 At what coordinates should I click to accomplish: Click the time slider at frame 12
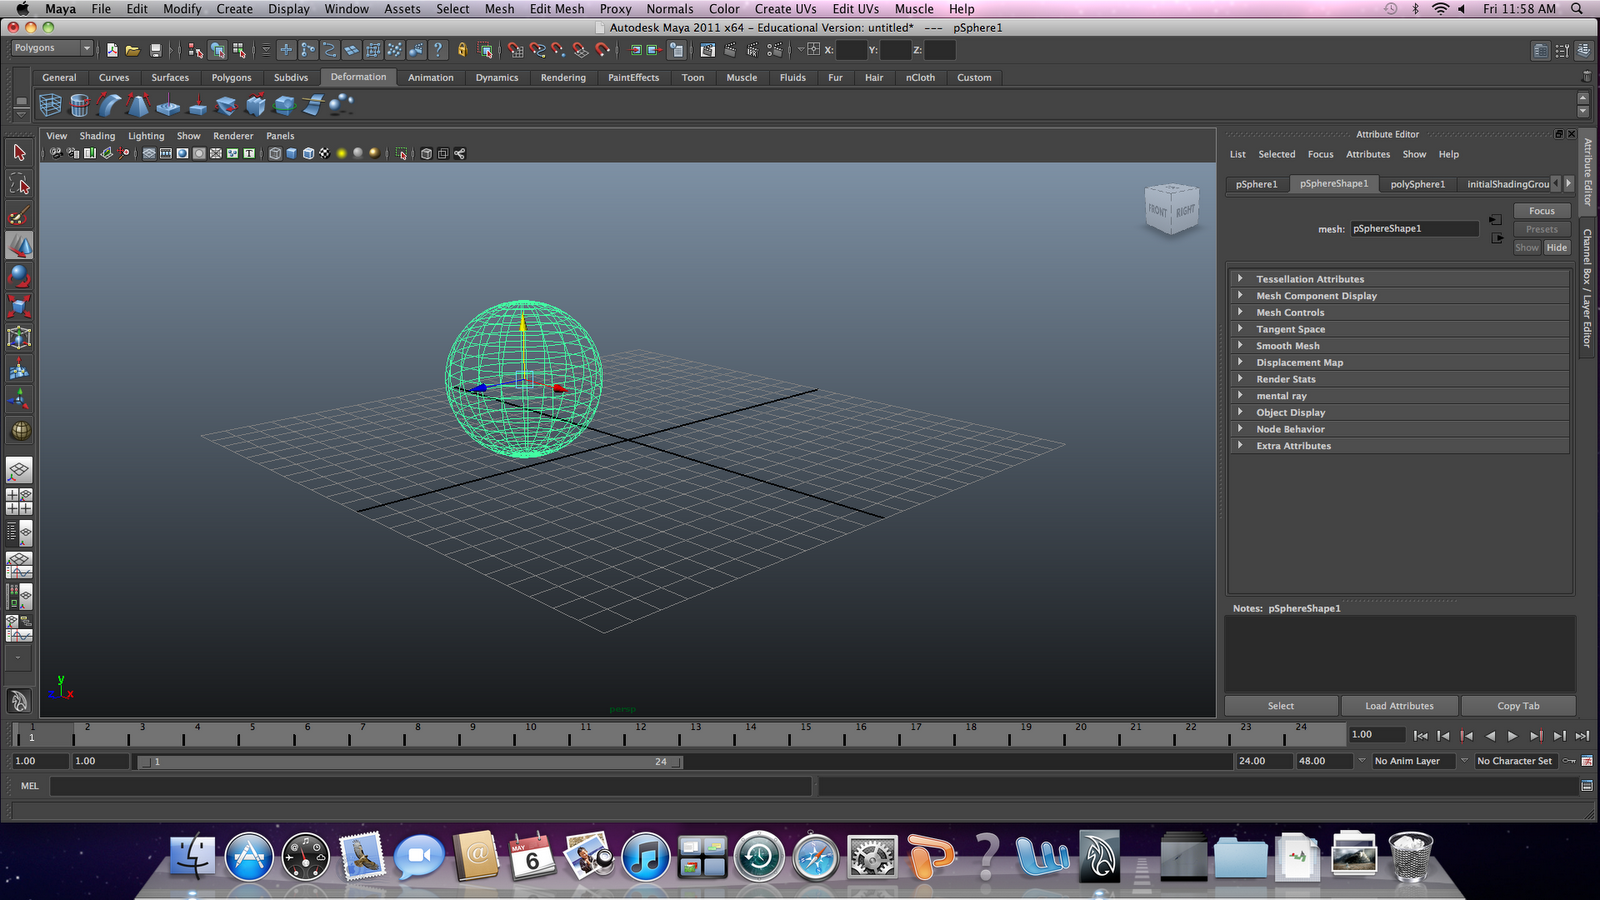click(640, 737)
